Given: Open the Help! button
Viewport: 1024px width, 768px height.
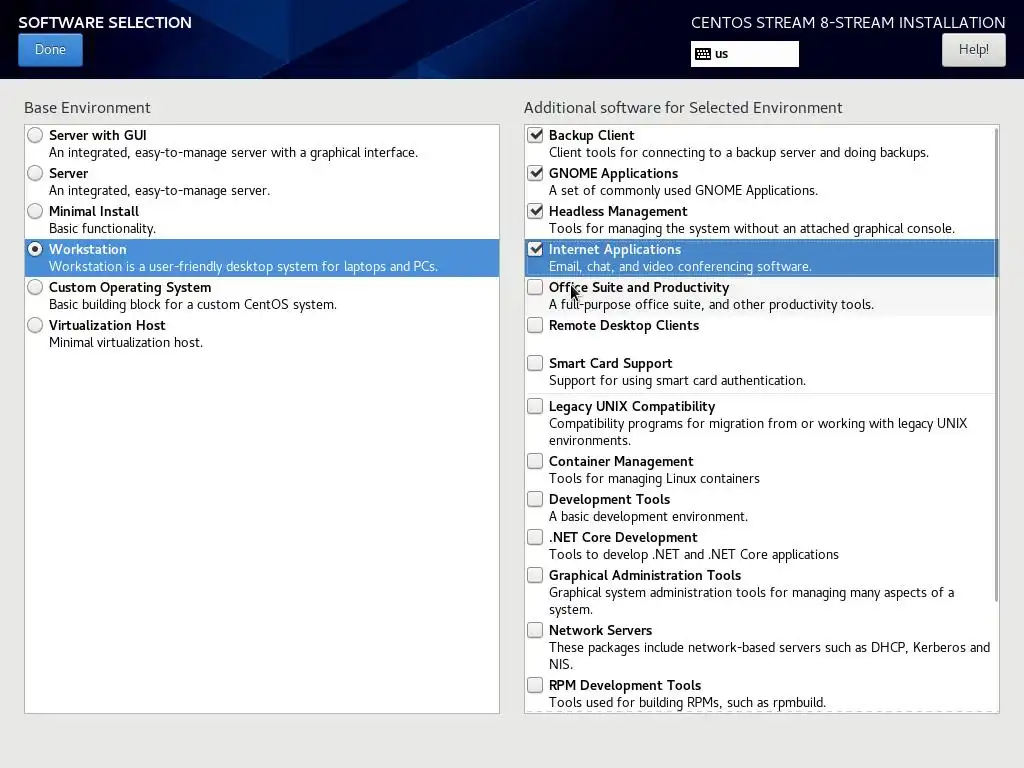Looking at the screenshot, I should (x=973, y=50).
